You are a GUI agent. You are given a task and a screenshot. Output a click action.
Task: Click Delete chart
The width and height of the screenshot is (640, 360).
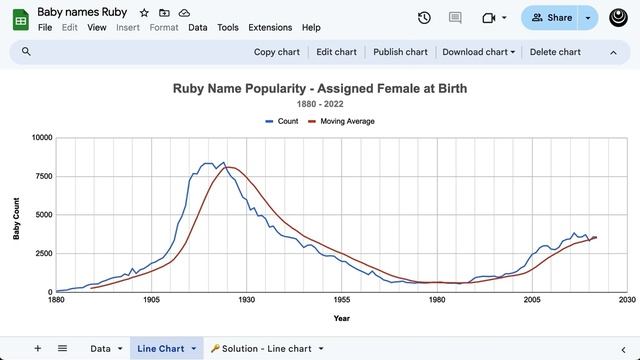point(555,52)
